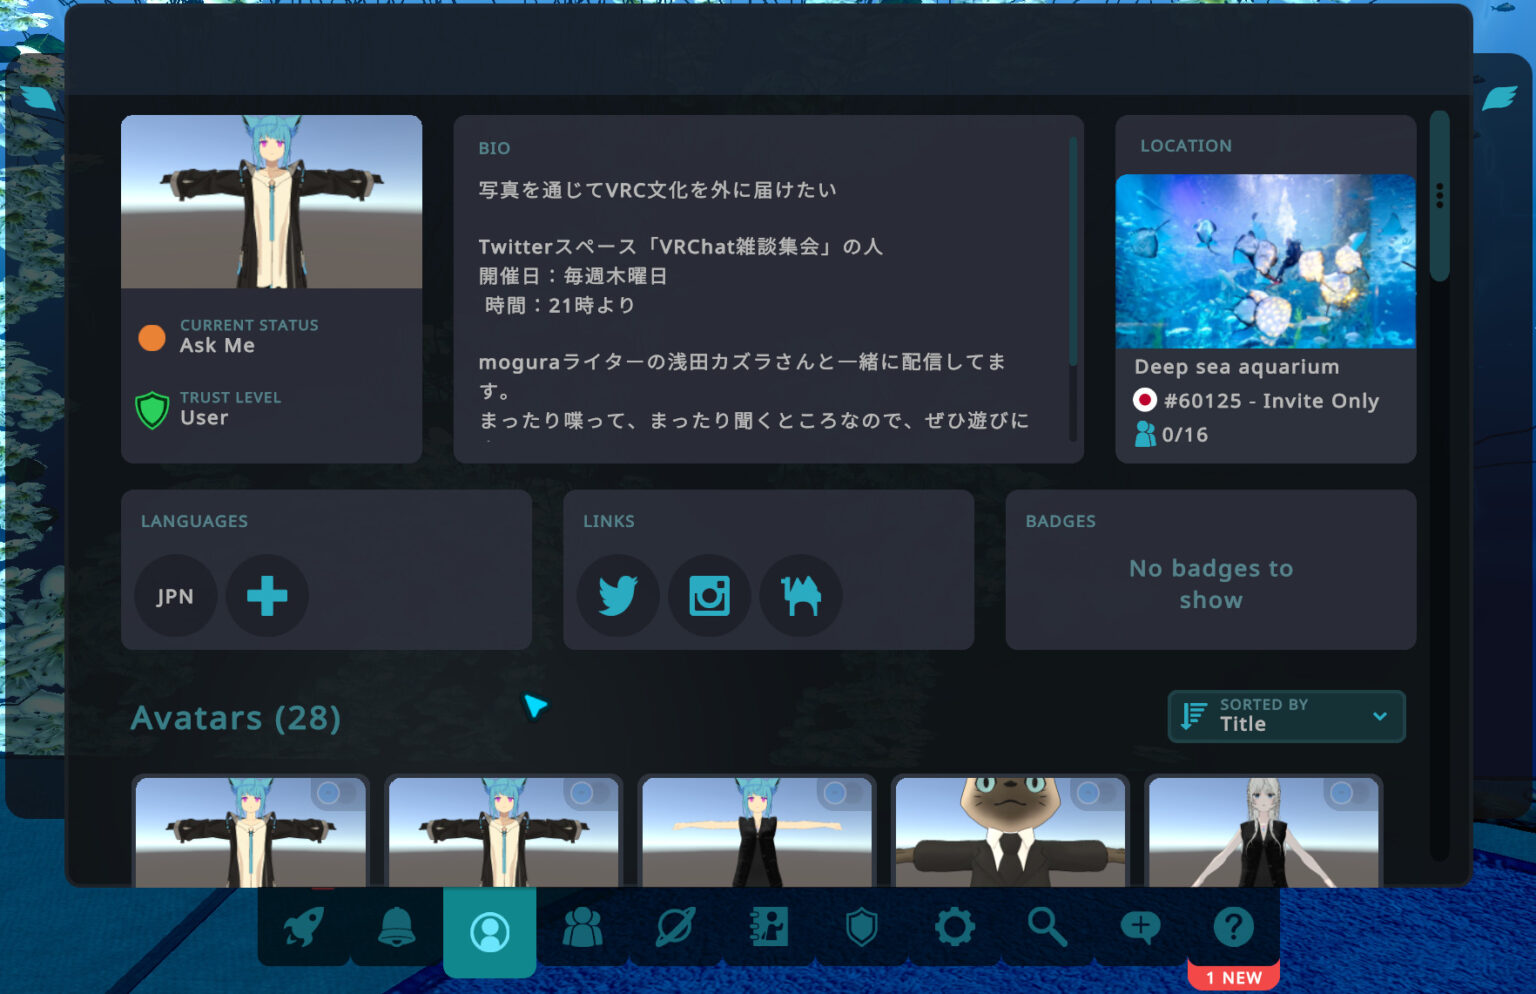Open the Settings gear icon
Image resolution: width=1536 pixels, height=994 pixels.
point(954,928)
